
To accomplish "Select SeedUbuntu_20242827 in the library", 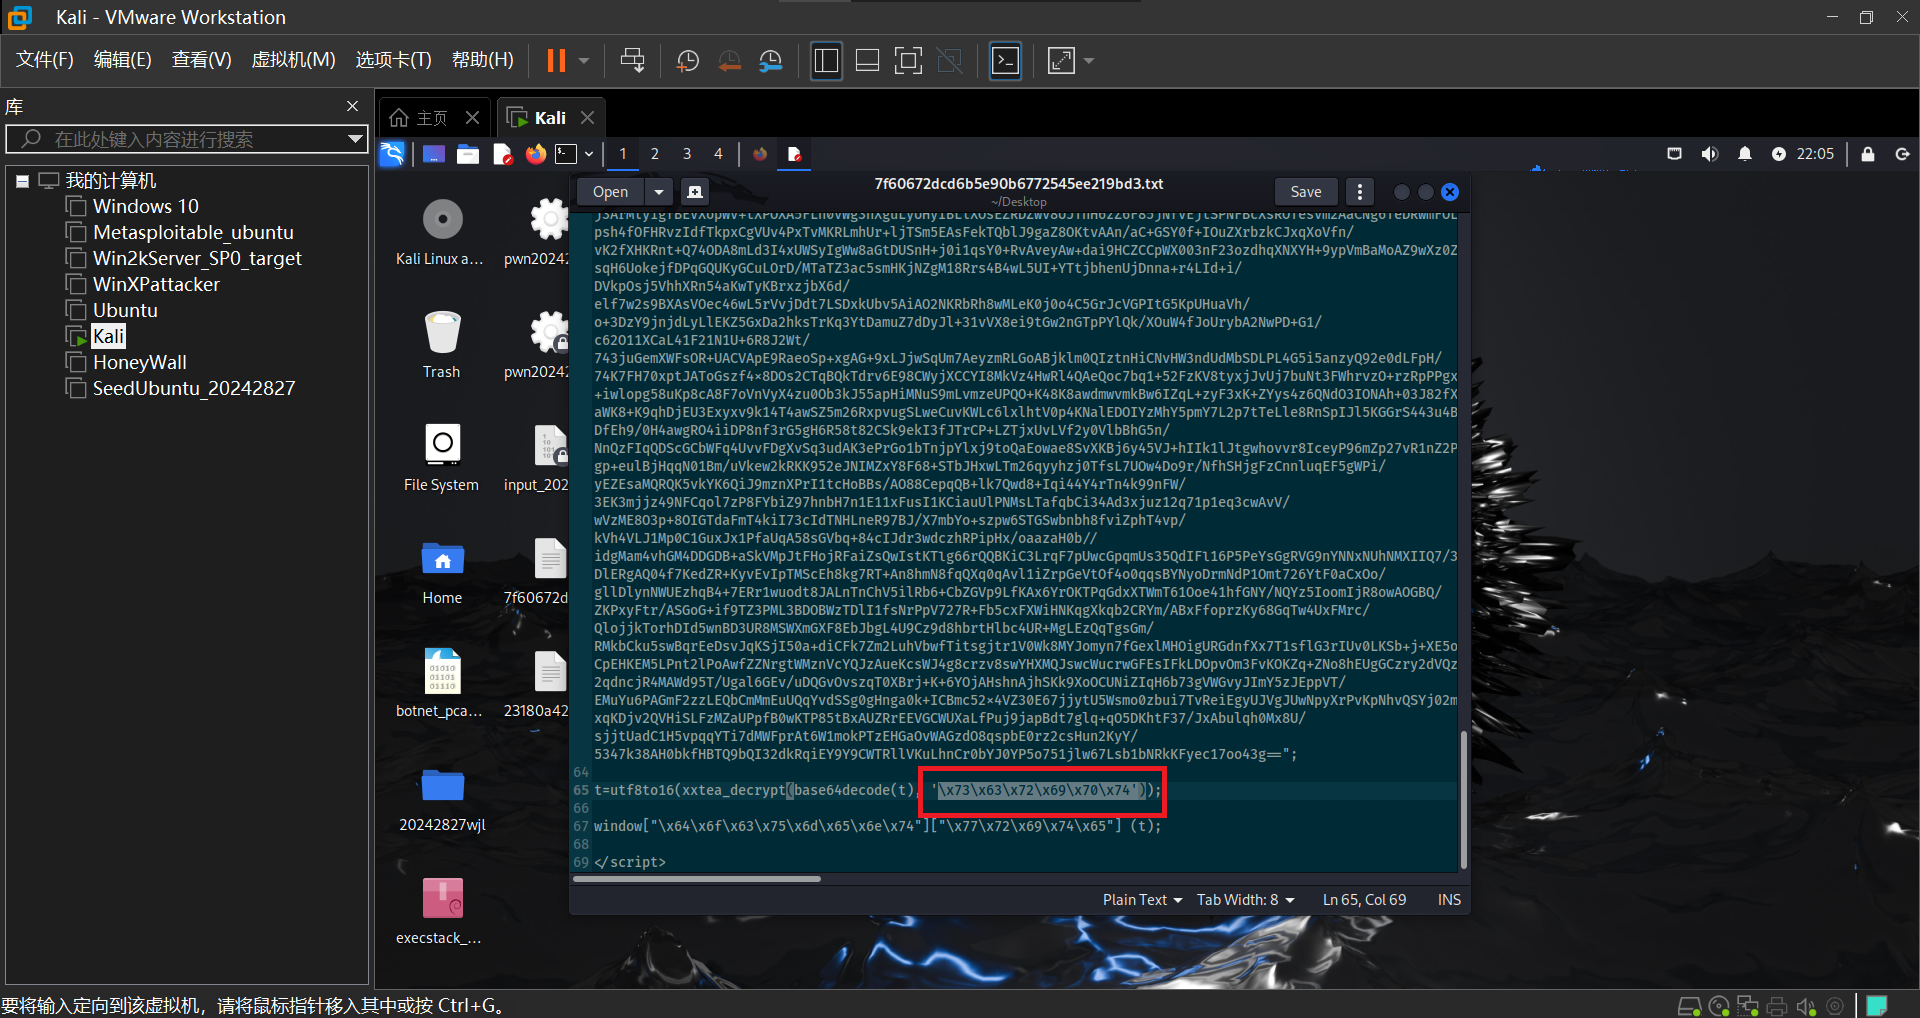I will (x=194, y=388).
